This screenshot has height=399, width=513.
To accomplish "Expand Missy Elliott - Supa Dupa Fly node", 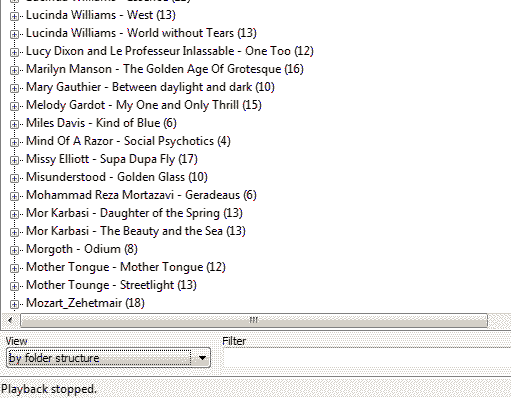I will [14, 160].
